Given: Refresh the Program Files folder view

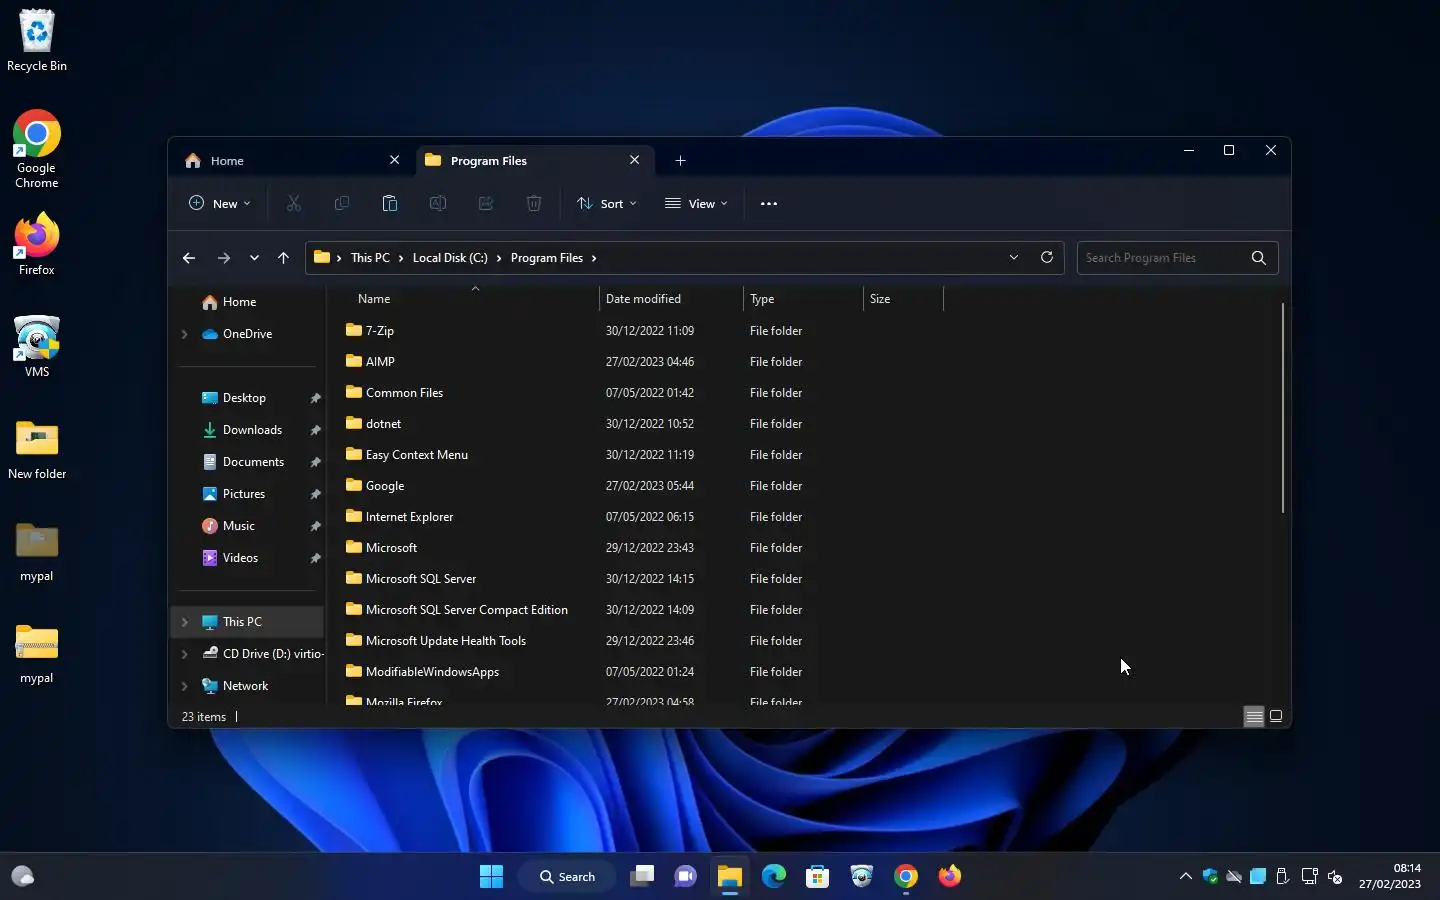Looking at the screenshot, I should 1047,257.
